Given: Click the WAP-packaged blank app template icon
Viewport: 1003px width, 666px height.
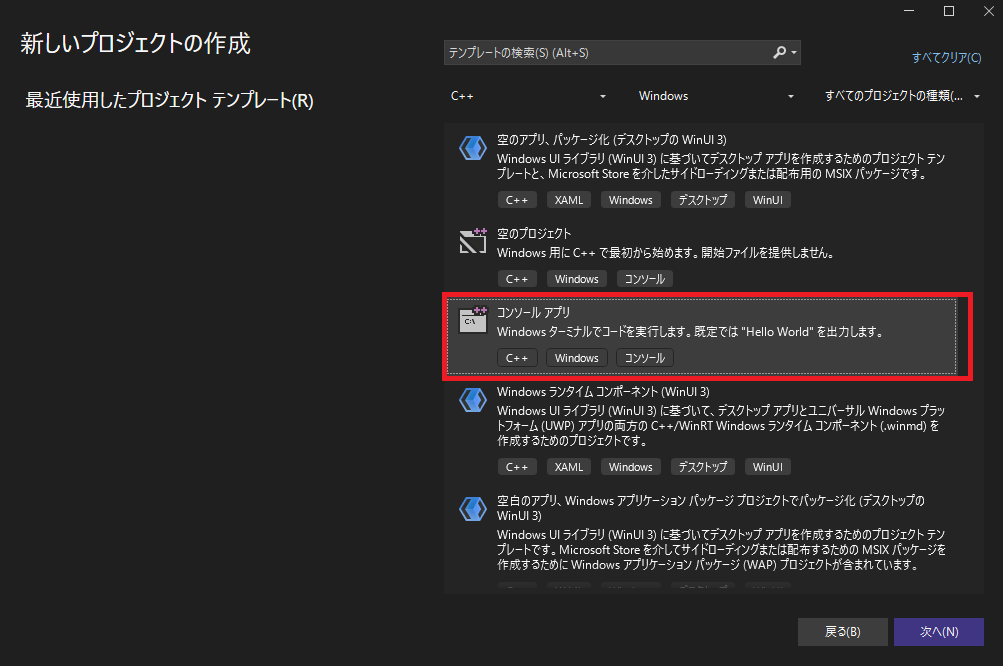Looking at the screenshot, I should (x=472, y=508).
